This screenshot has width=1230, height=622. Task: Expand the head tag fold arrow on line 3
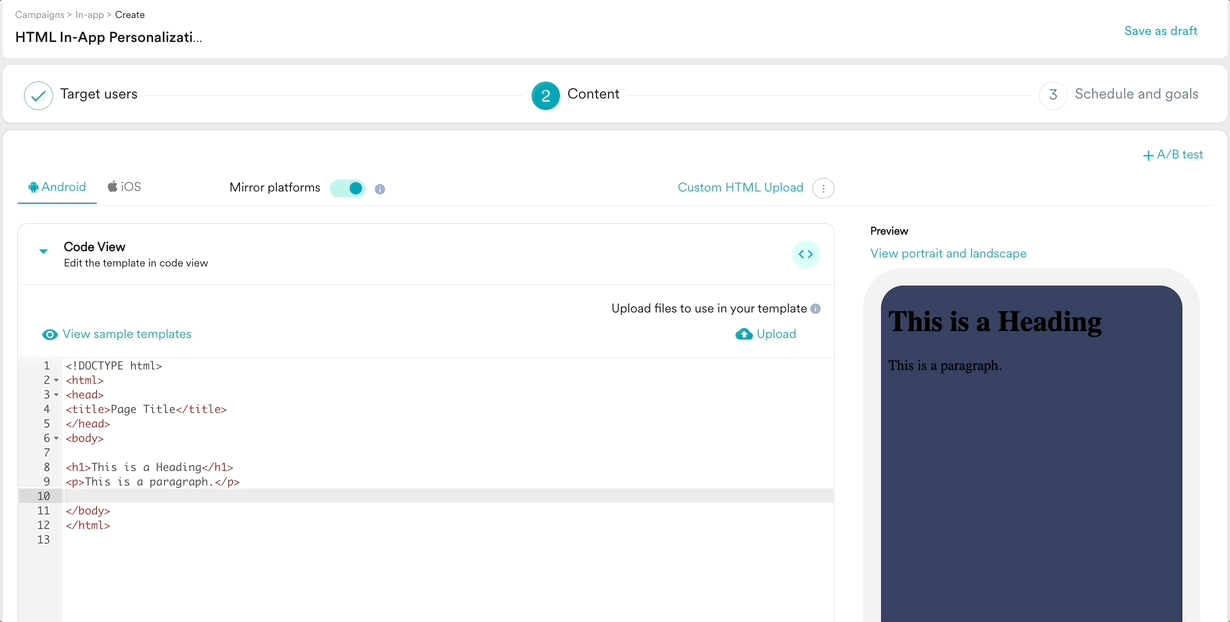pyautogui.click(x=54, y=394)
